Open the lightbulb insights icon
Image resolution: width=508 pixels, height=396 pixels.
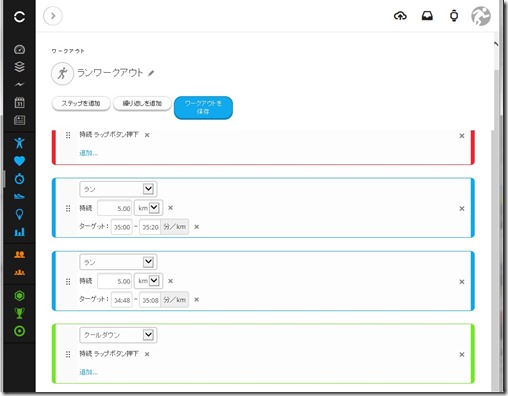(19, 214)
